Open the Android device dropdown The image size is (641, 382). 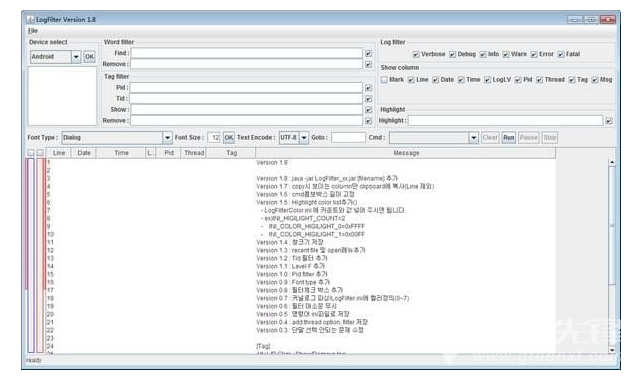[x=76, y=57]
